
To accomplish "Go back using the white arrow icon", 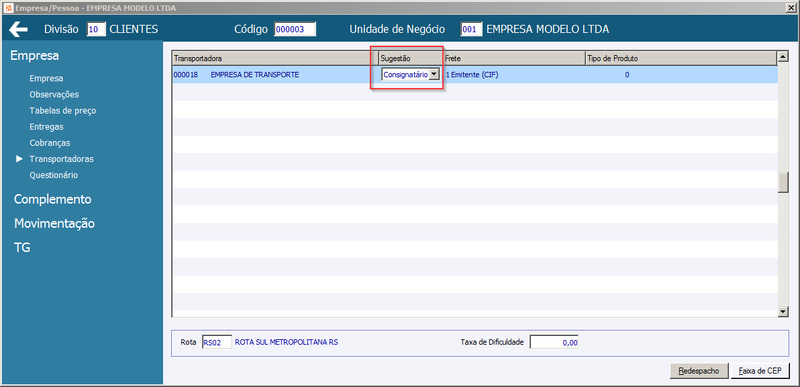I will [x=18, y=30].
